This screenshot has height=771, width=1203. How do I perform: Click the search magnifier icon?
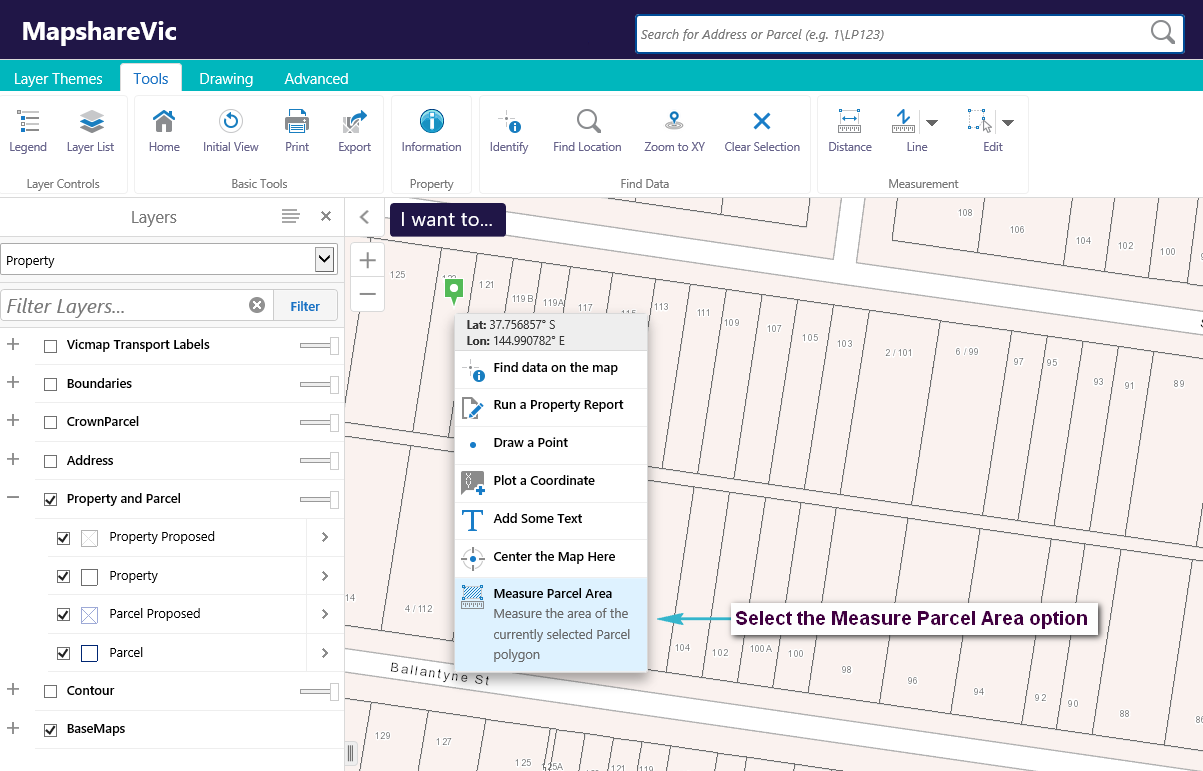1163,33
